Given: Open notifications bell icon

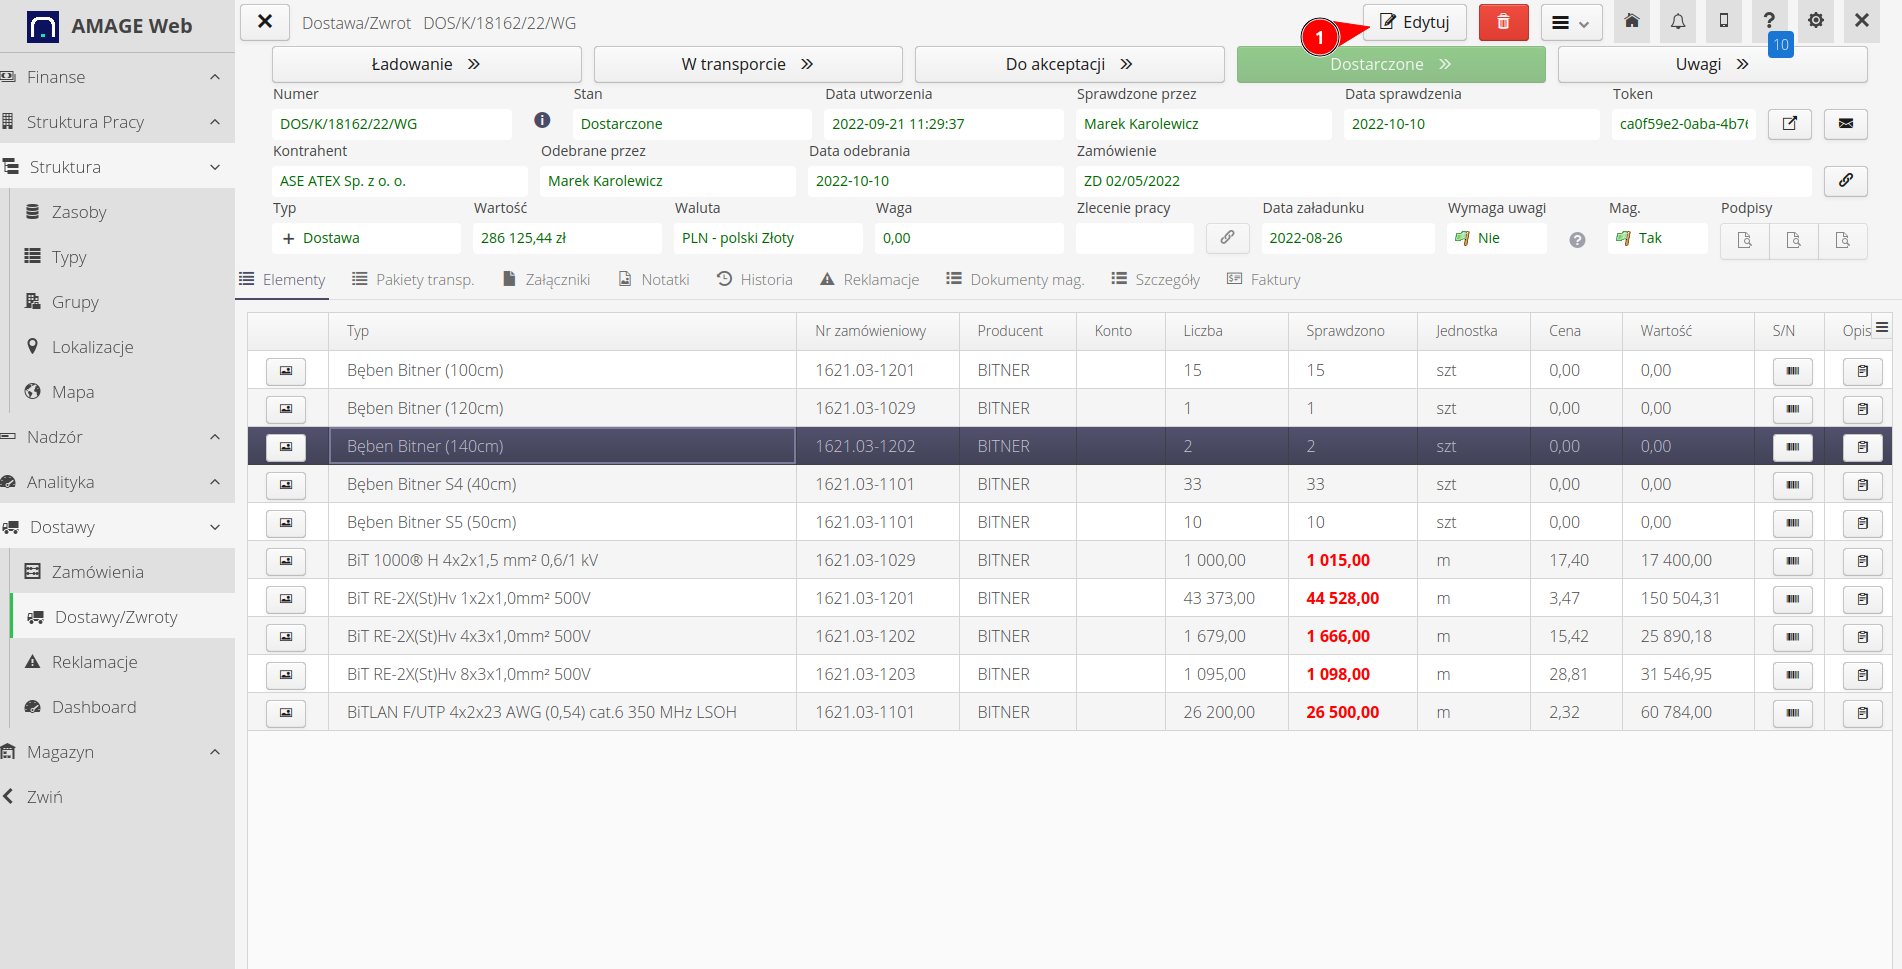Looking at the screenshot, I should coord(1678,22).
